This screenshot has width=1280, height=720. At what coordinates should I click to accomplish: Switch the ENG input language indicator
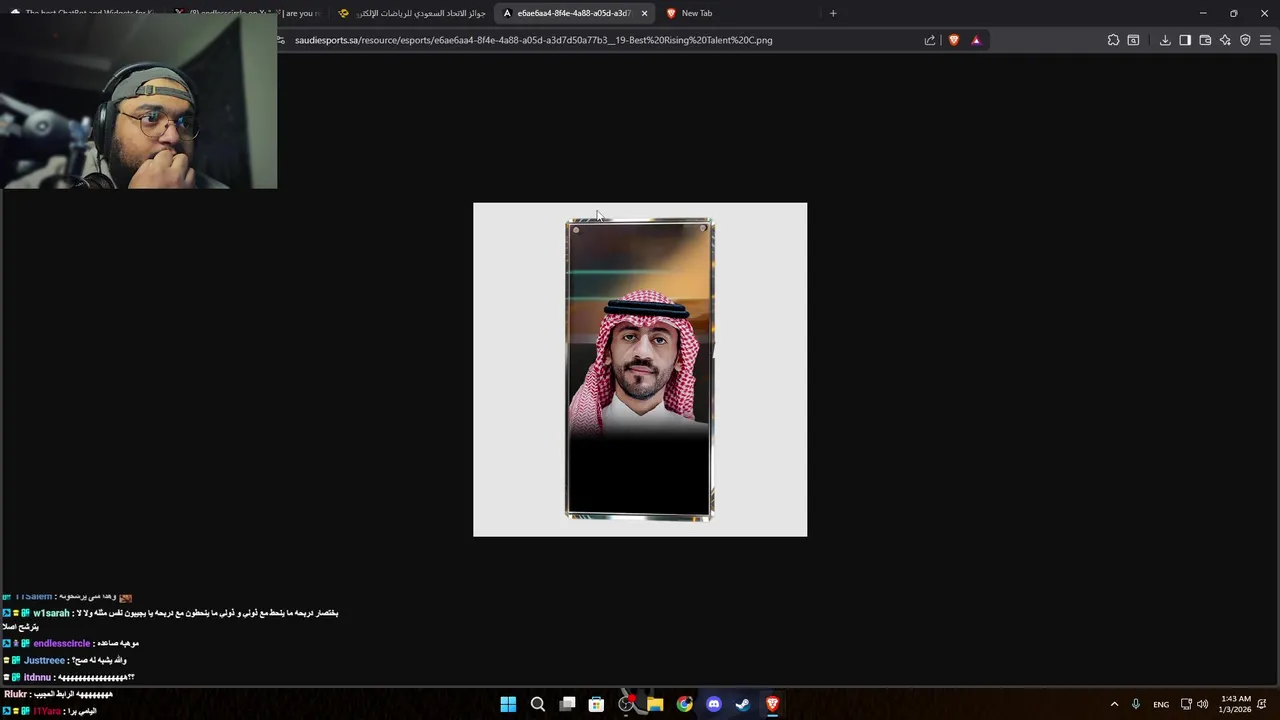pos(1161,704)
